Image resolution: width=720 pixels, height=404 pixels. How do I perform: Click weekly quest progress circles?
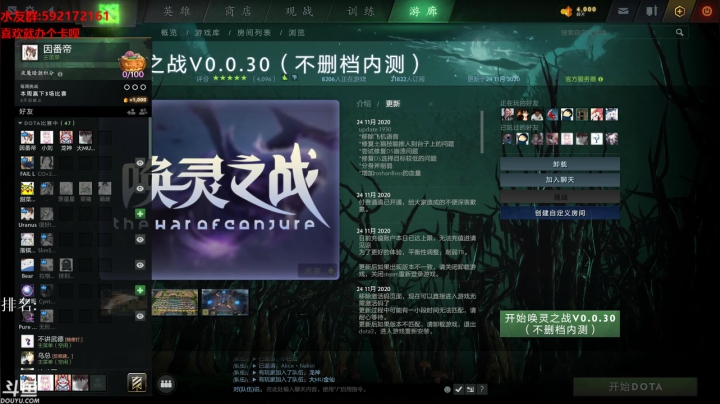coord(135,87)
